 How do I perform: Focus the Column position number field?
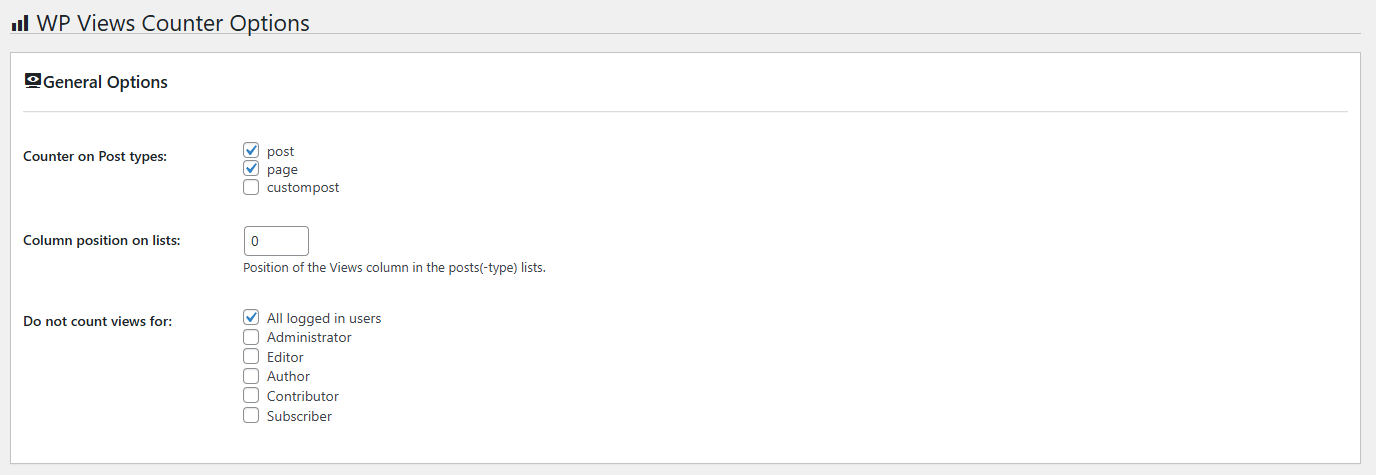tap(276, 241)
